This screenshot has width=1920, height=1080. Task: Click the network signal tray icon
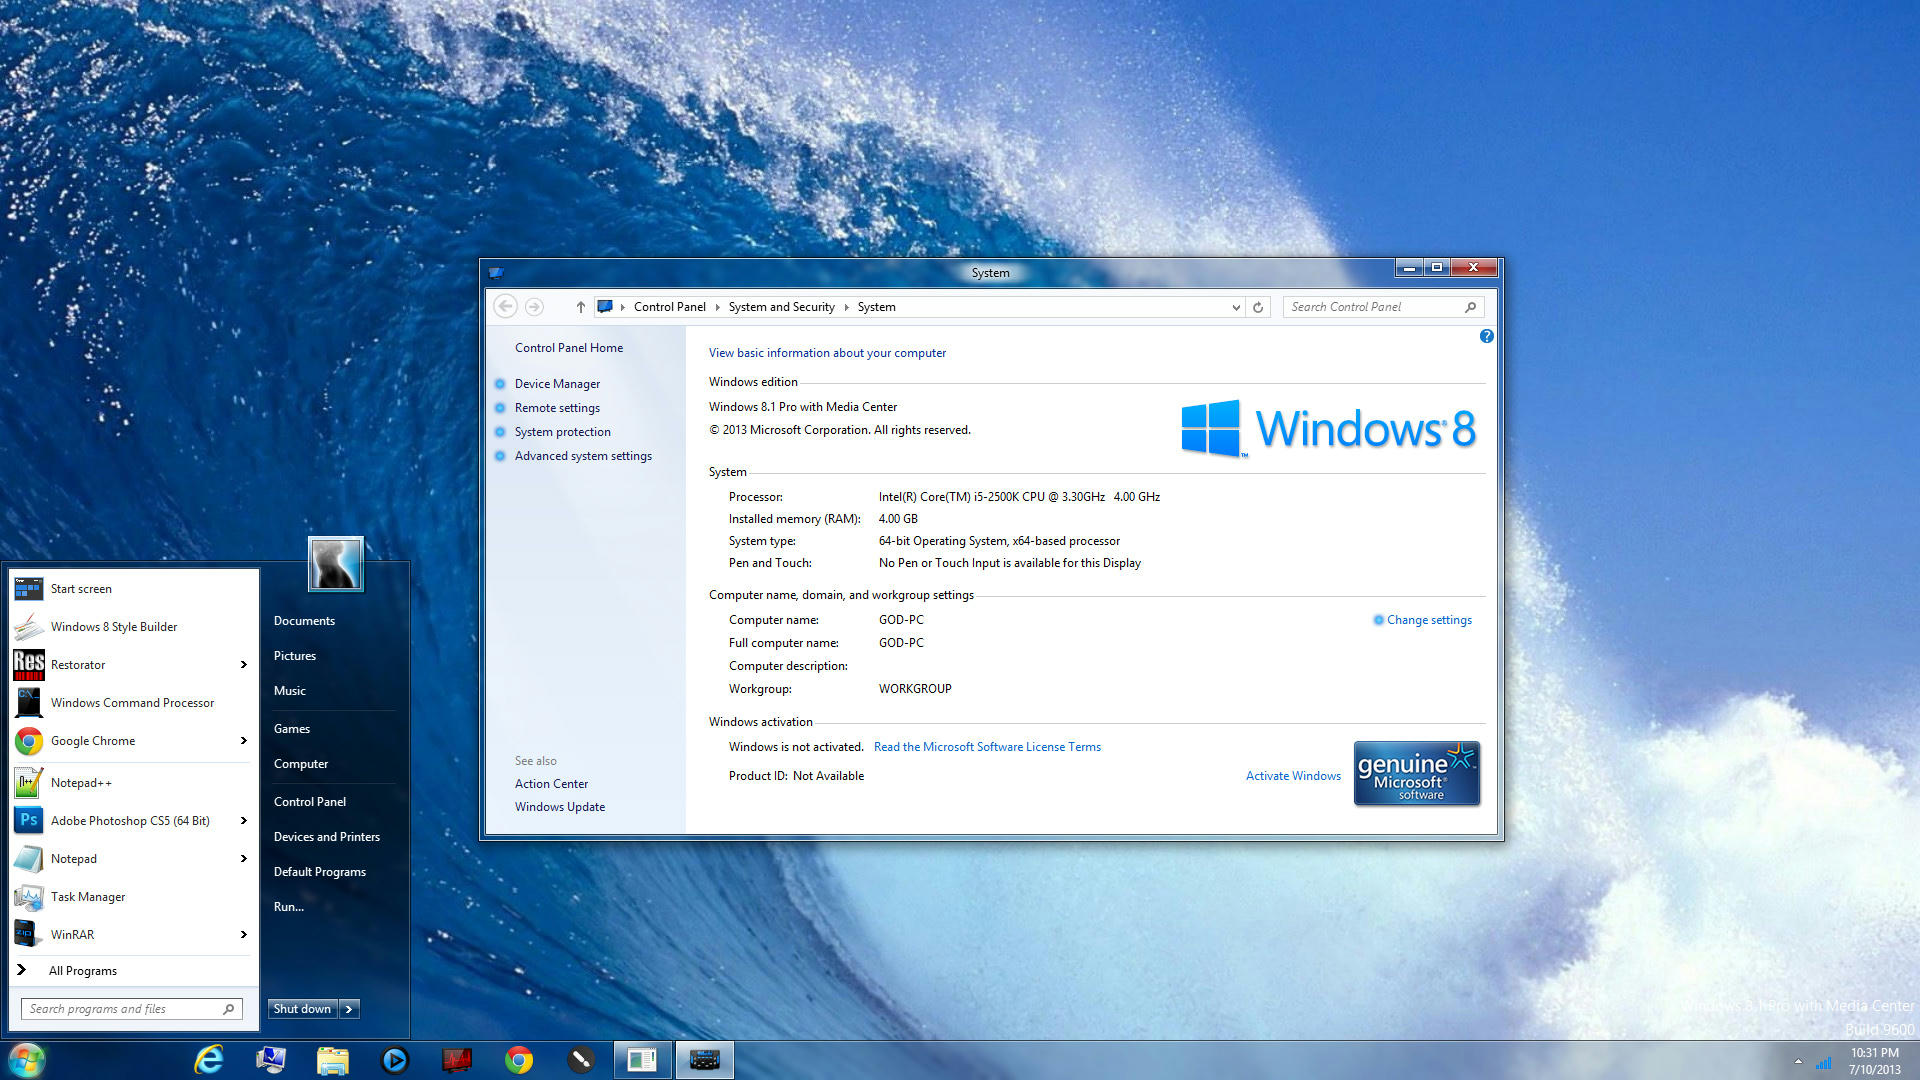click(x=1824, y=1063)
